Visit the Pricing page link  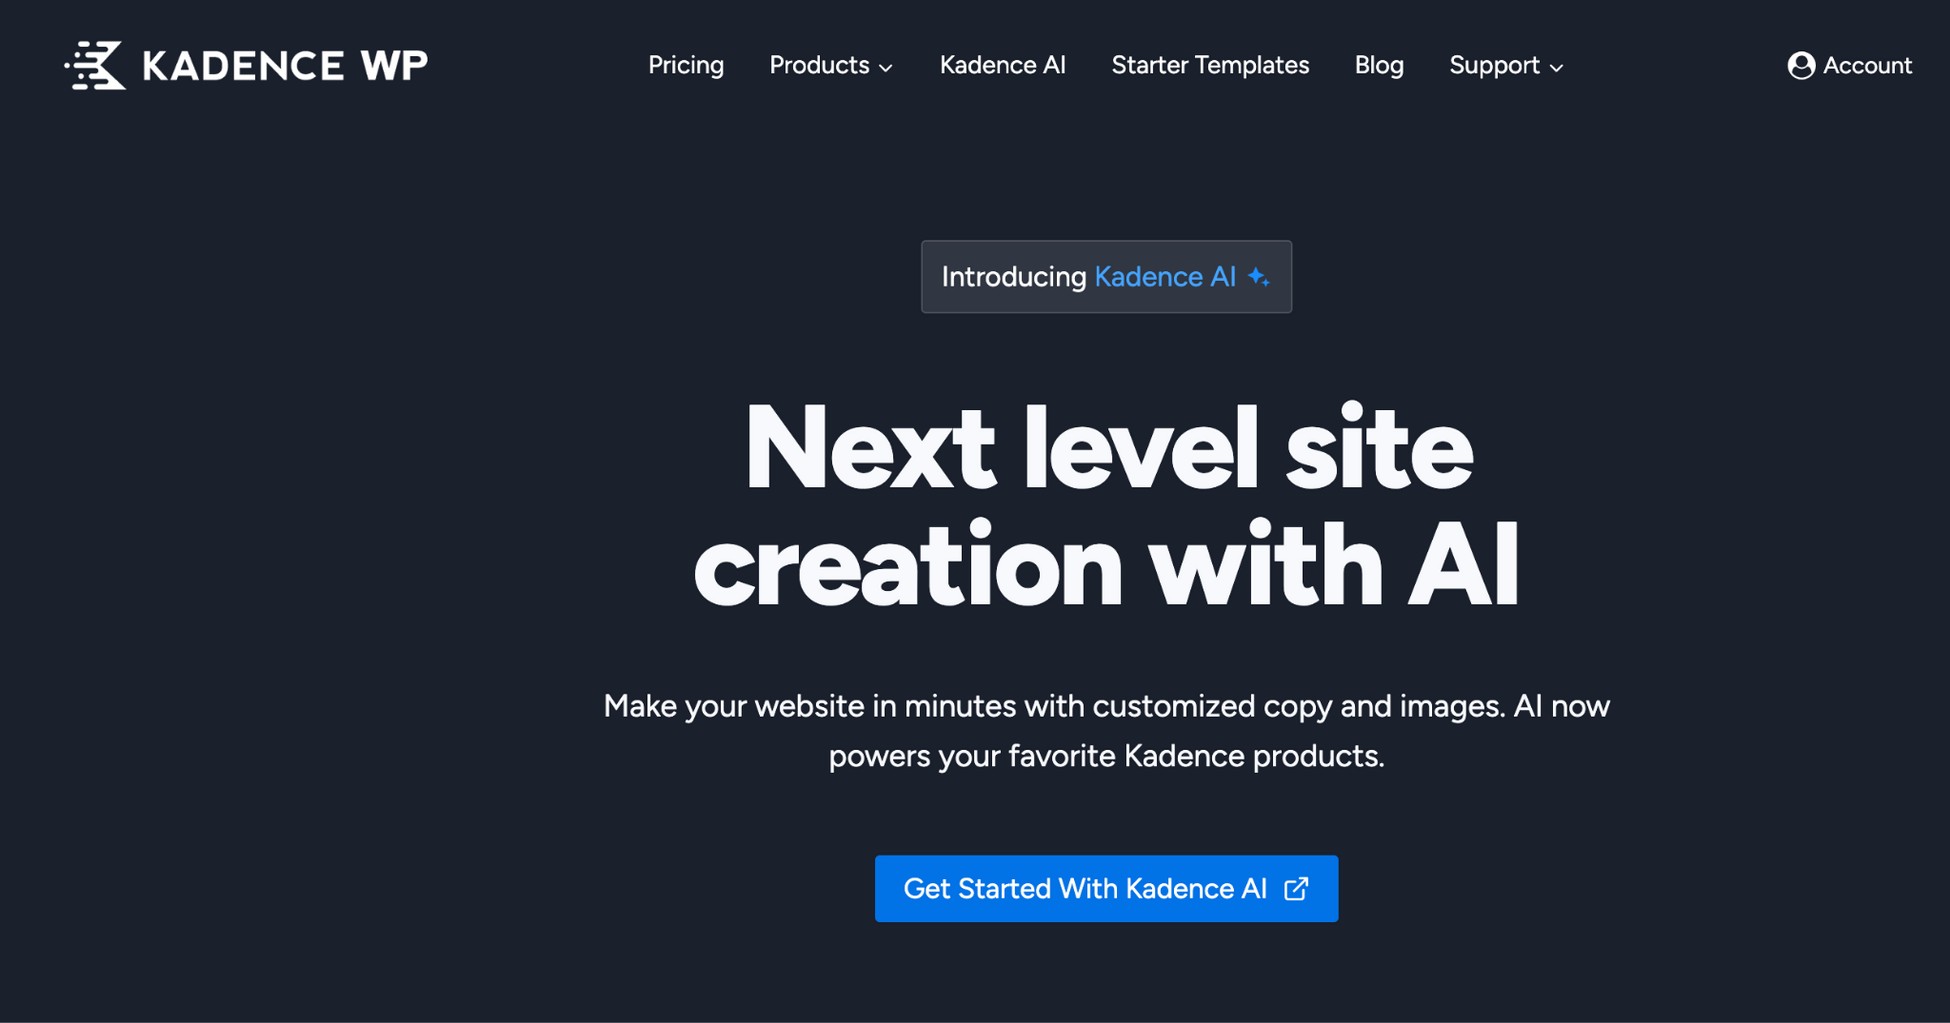coord(686,65)
